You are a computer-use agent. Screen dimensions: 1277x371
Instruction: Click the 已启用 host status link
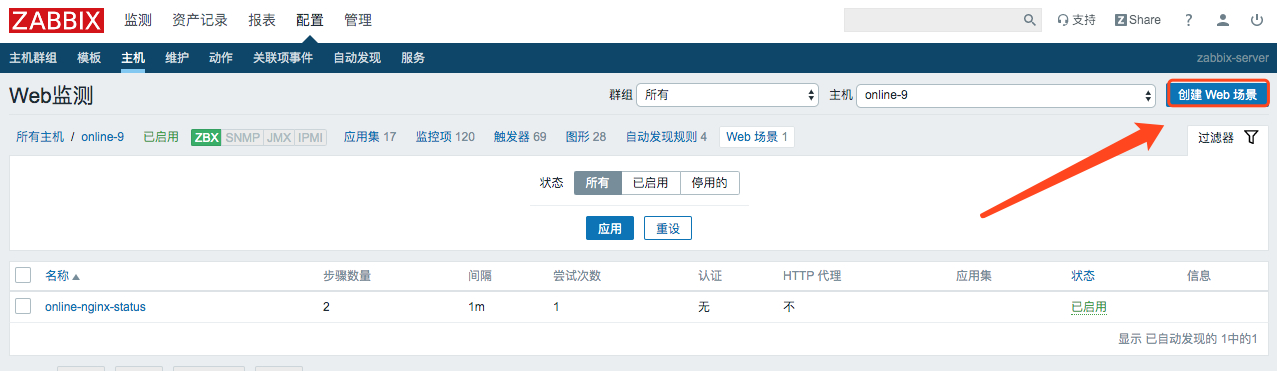161,137
